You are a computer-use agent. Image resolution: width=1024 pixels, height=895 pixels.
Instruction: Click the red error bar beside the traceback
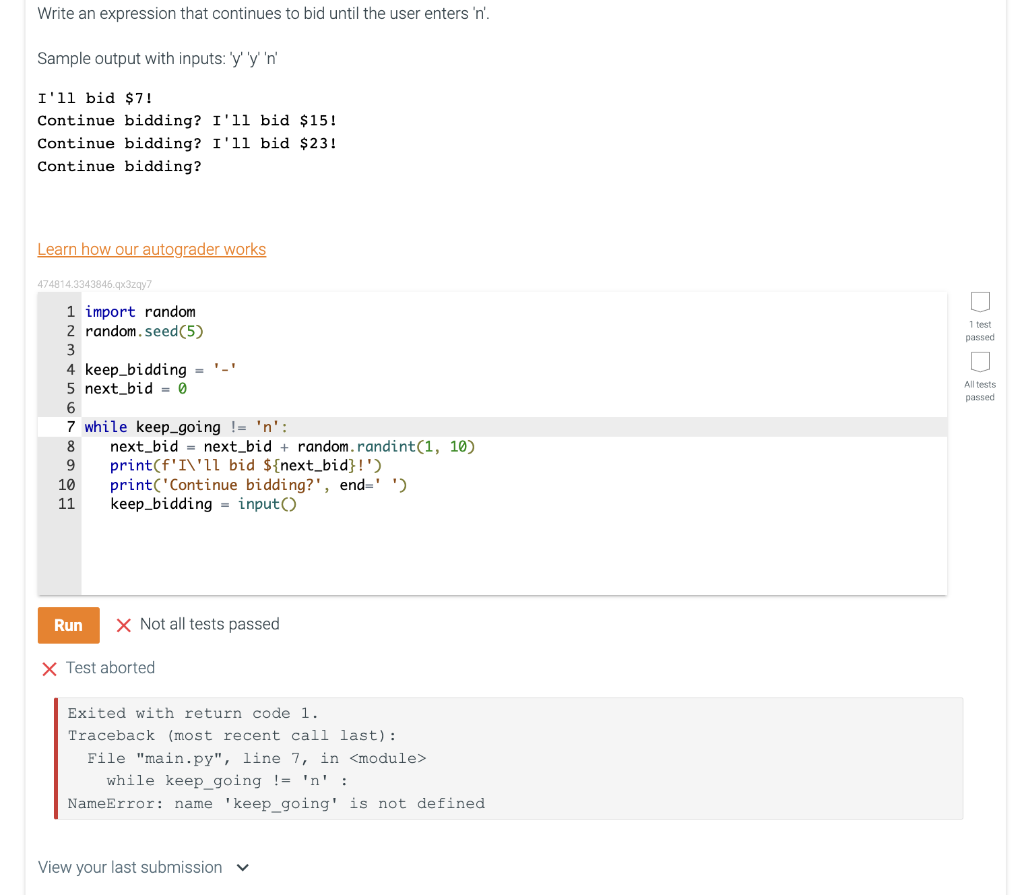click(x=56, y=757)
